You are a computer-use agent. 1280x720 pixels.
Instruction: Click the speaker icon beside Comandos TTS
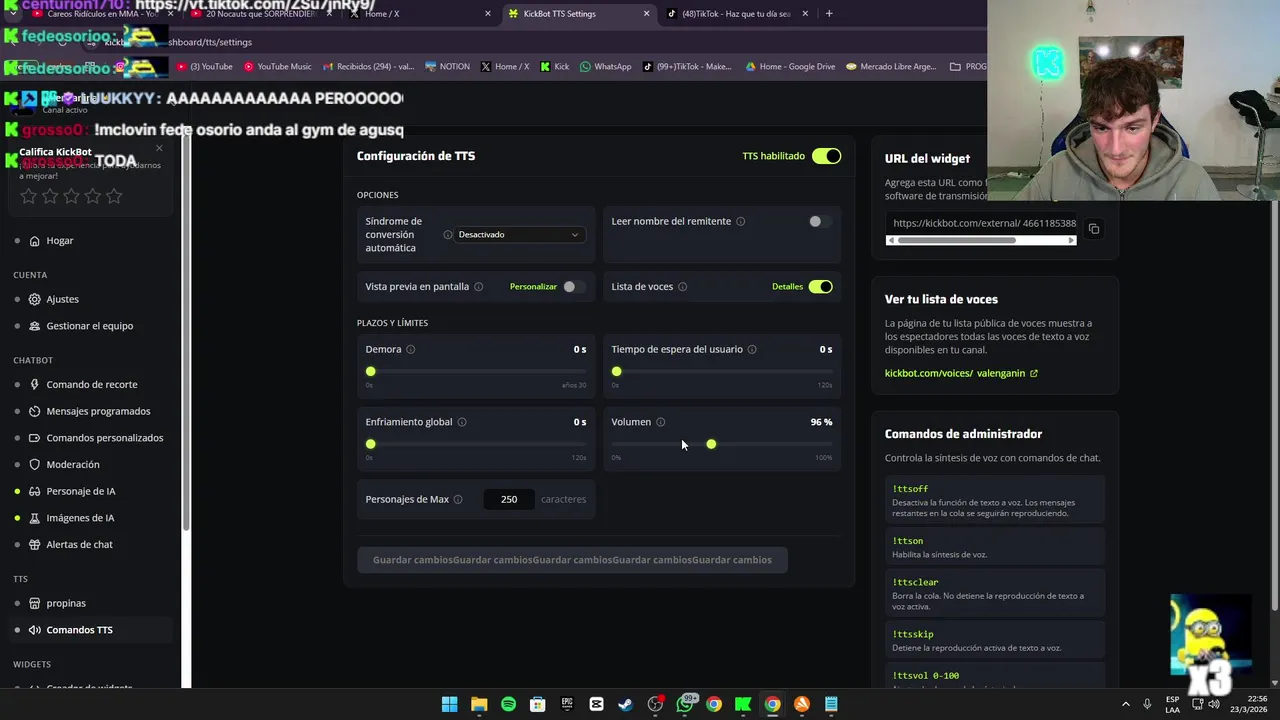(x=35, y=630)
